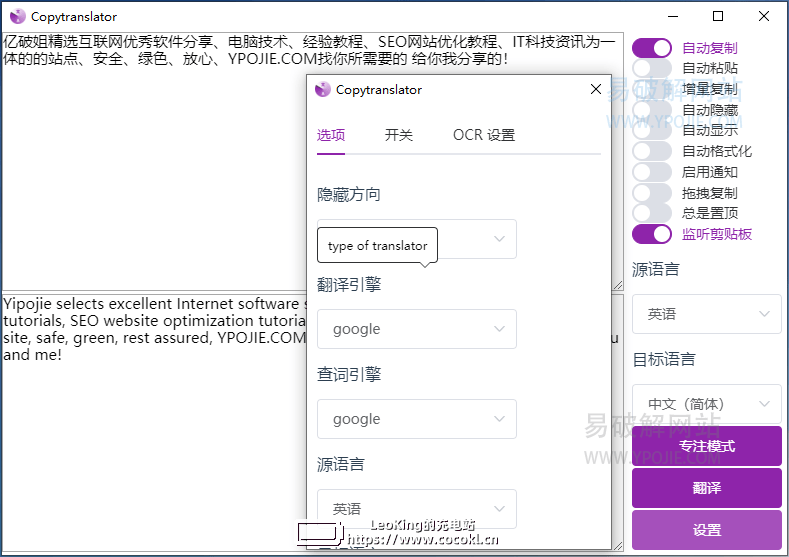Click the Copytranslator logo in settings dialog

point(323,90)
